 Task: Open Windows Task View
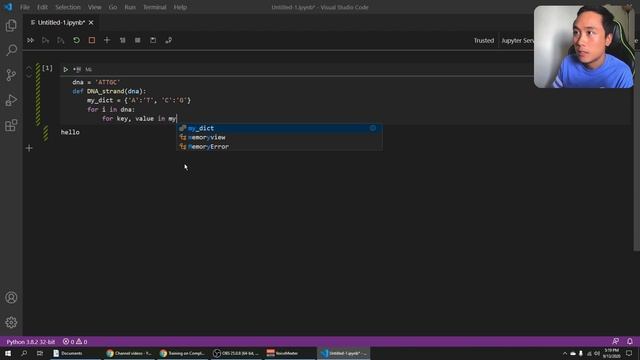pyautogui.click(x=40, y=353)
